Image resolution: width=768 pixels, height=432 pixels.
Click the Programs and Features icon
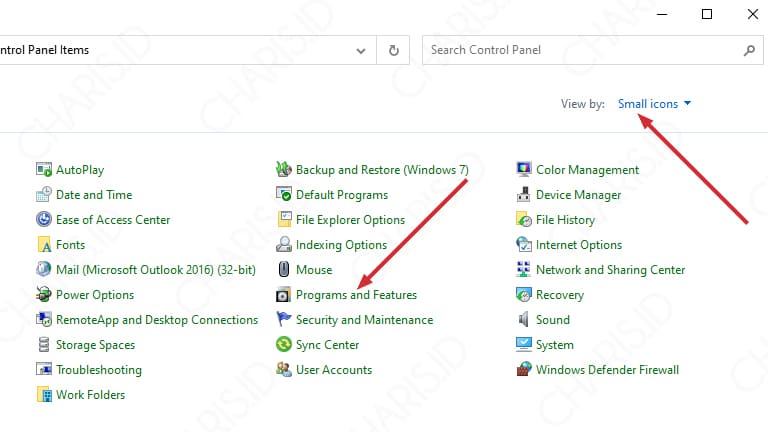tap(284, 295)
